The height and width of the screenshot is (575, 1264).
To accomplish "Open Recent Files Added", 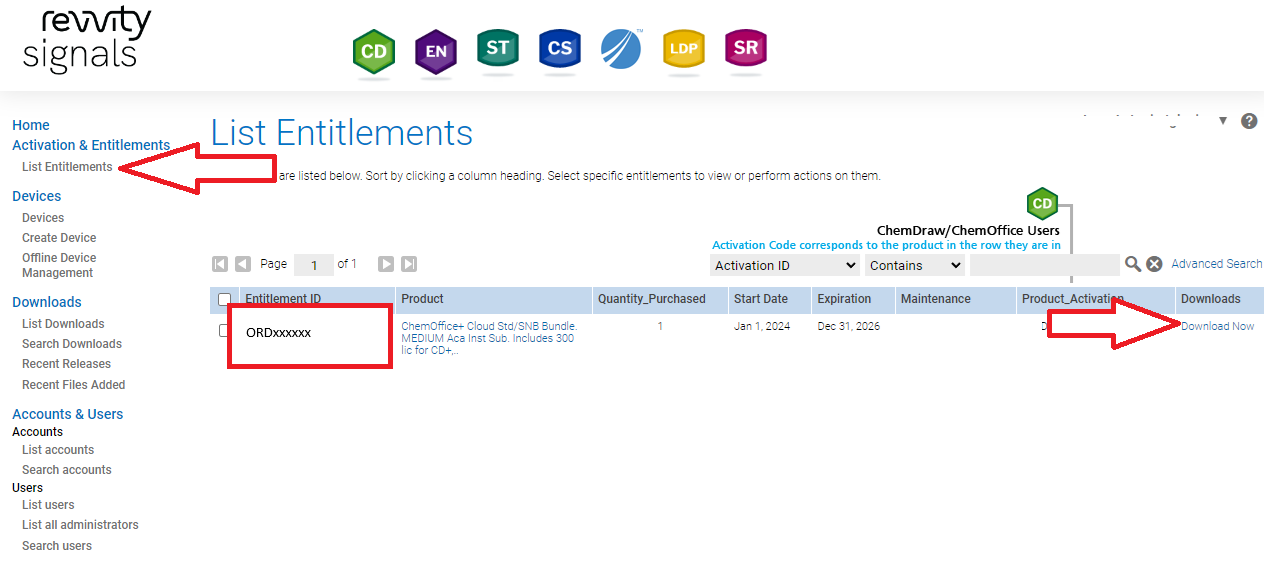I will pos(74,385).
